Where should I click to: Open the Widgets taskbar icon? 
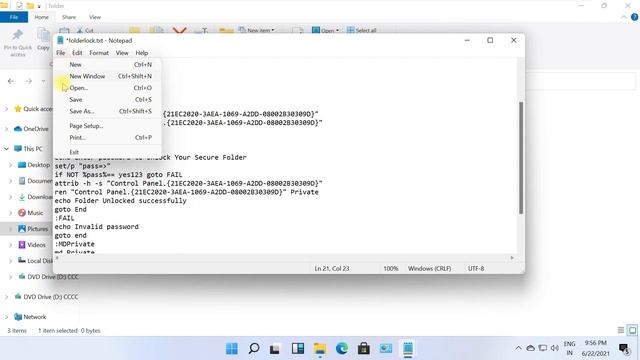[298, 349]
